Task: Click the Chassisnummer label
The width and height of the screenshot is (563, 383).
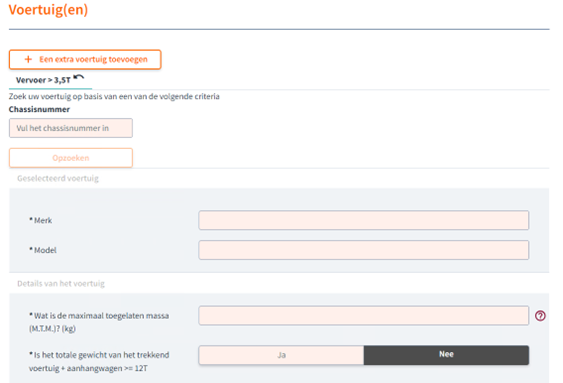Action: pyautogui.click(x=39, y=109)
